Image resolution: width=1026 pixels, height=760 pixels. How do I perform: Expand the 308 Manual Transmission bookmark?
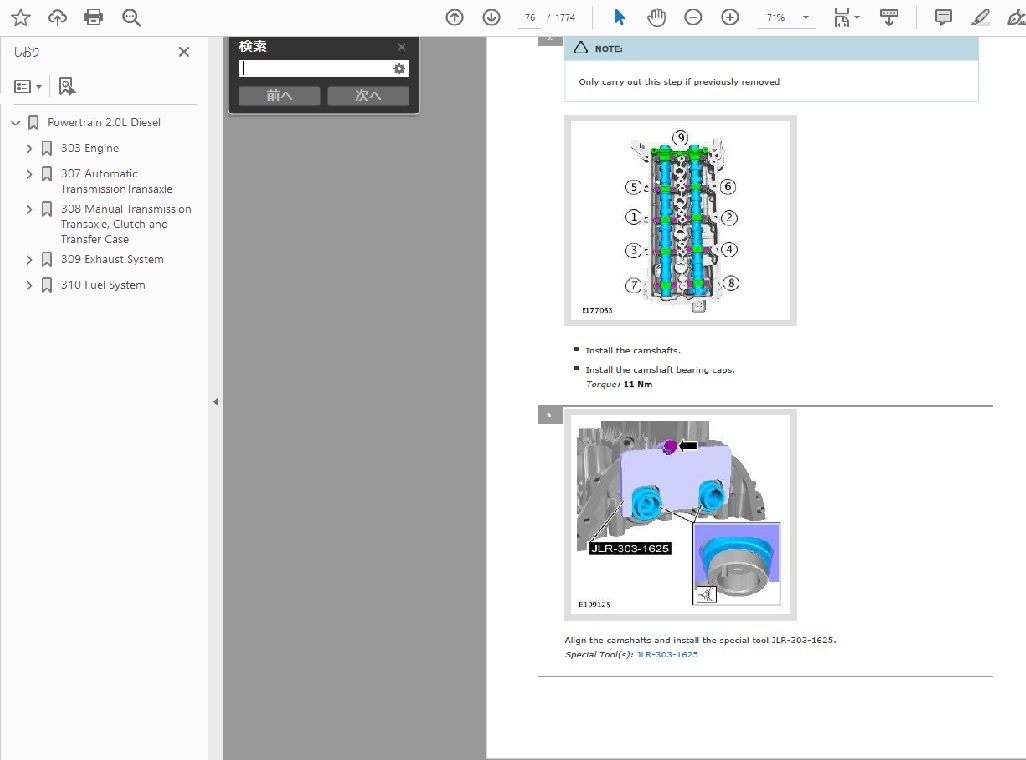point(29,209)
